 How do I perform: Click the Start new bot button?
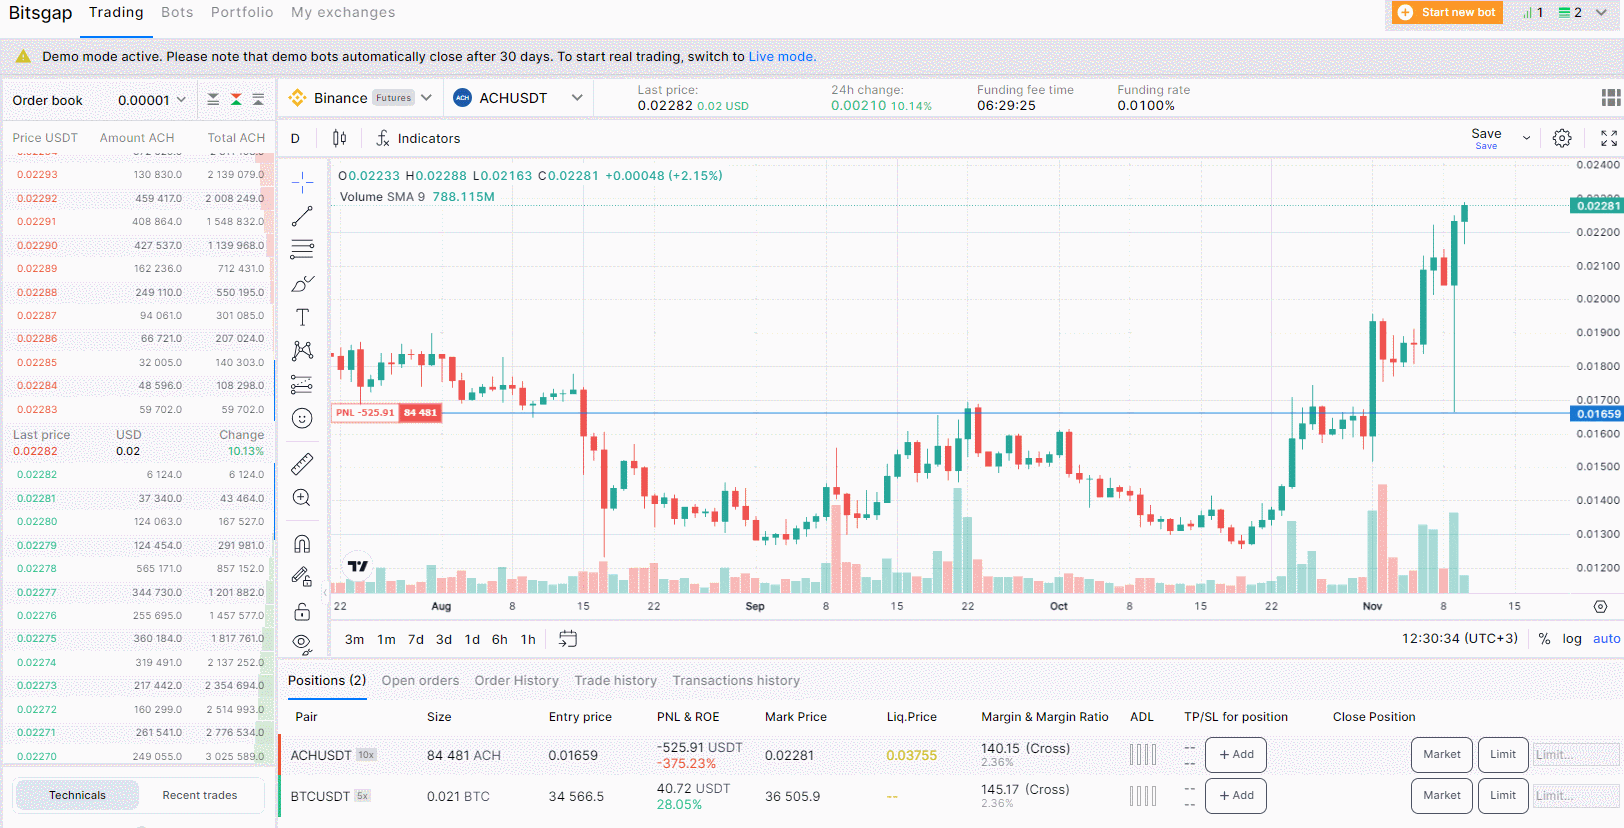tap(1447, 12)
